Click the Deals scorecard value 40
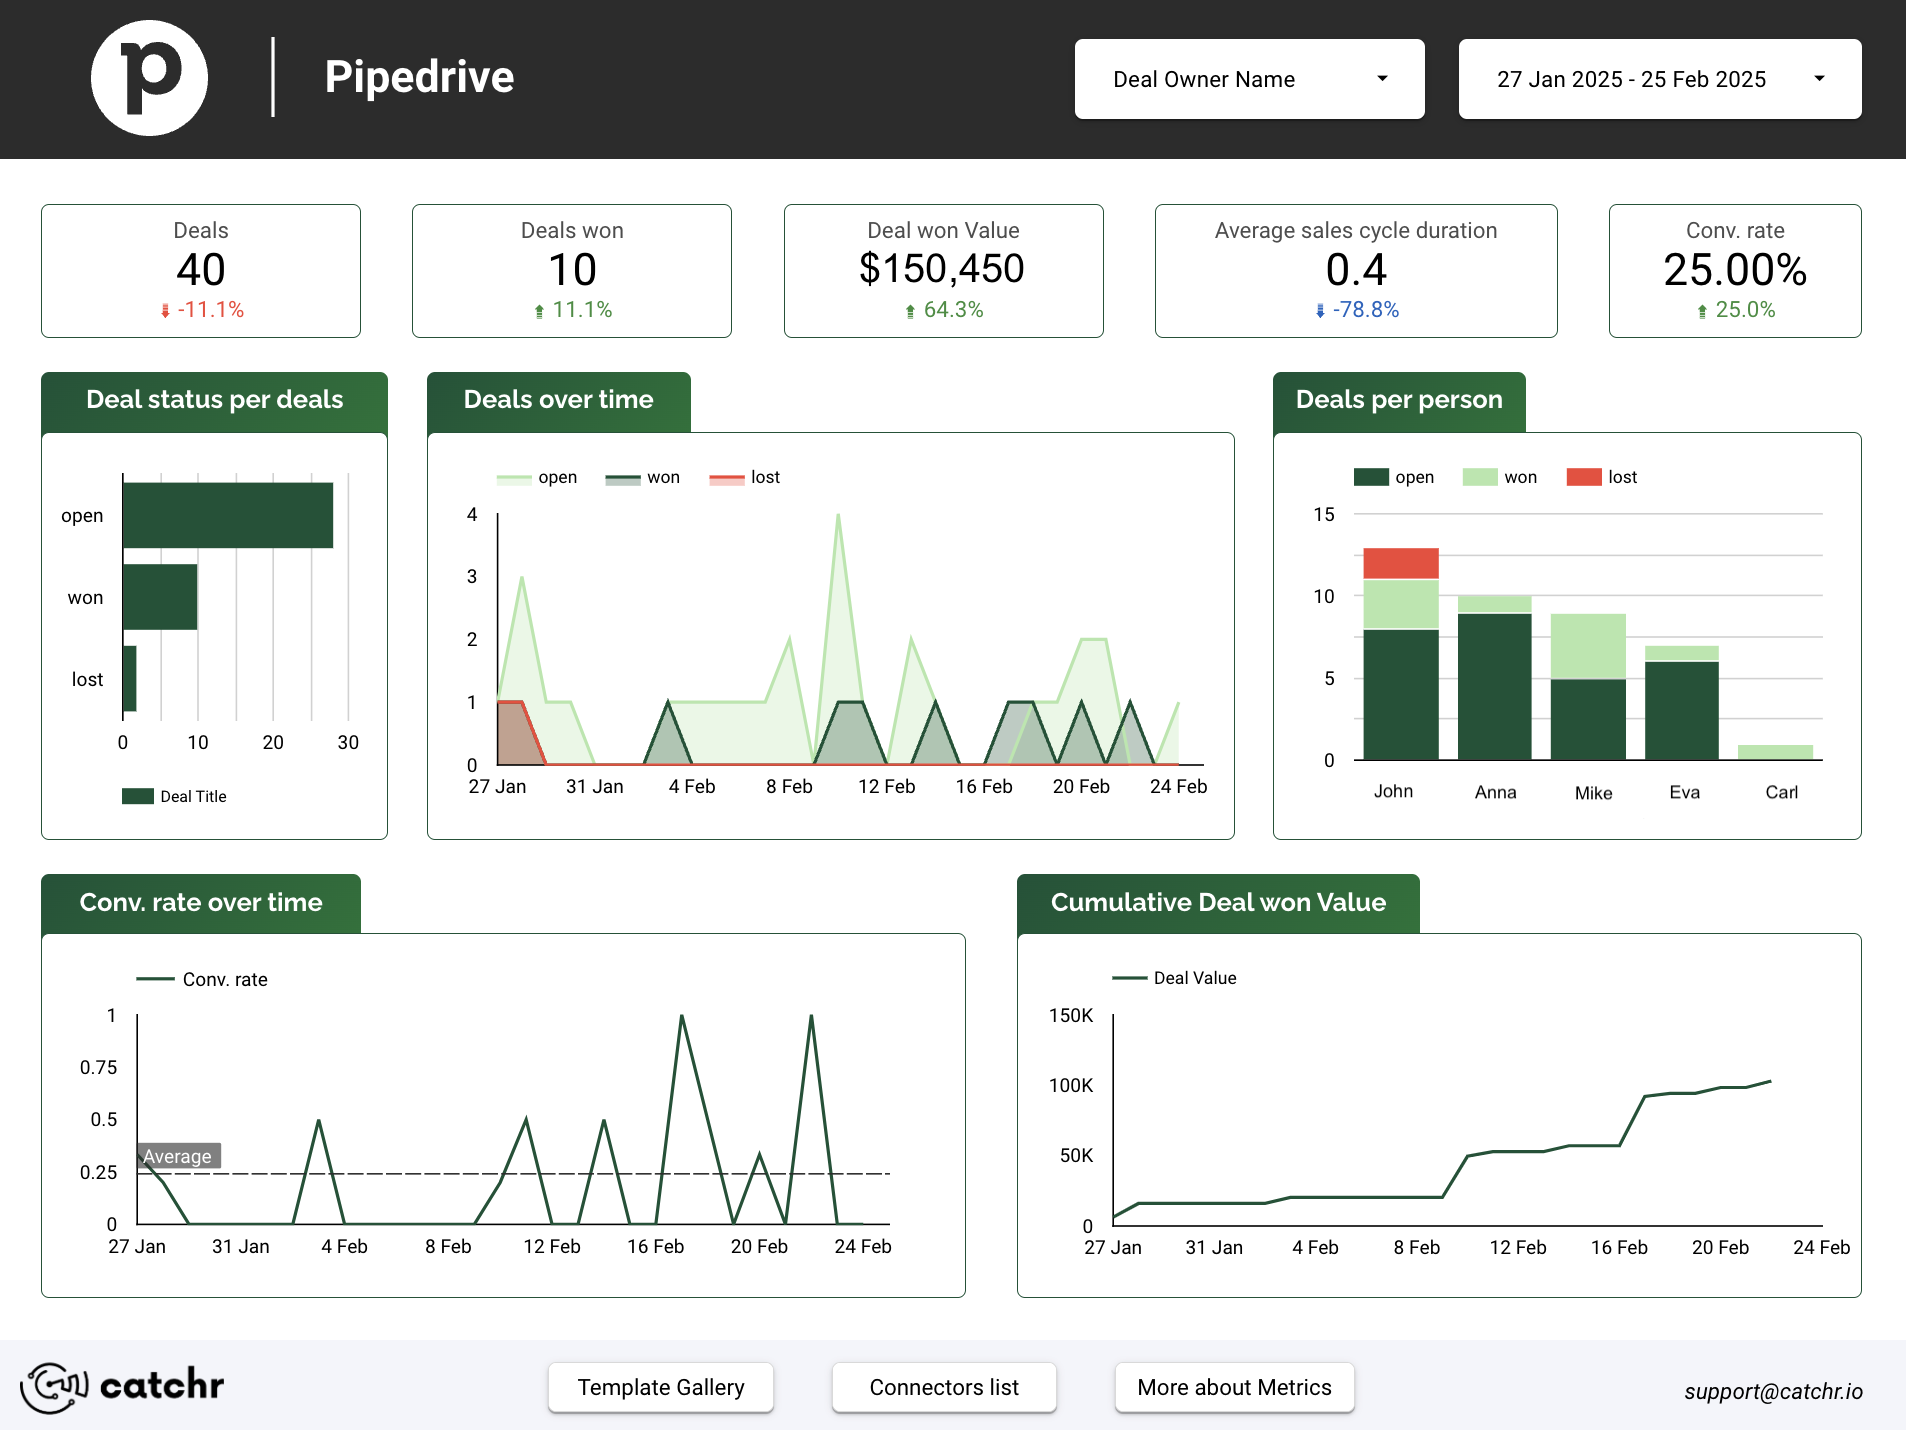The width and height of the screenshot is (1906, 1430). coord(201,270)
